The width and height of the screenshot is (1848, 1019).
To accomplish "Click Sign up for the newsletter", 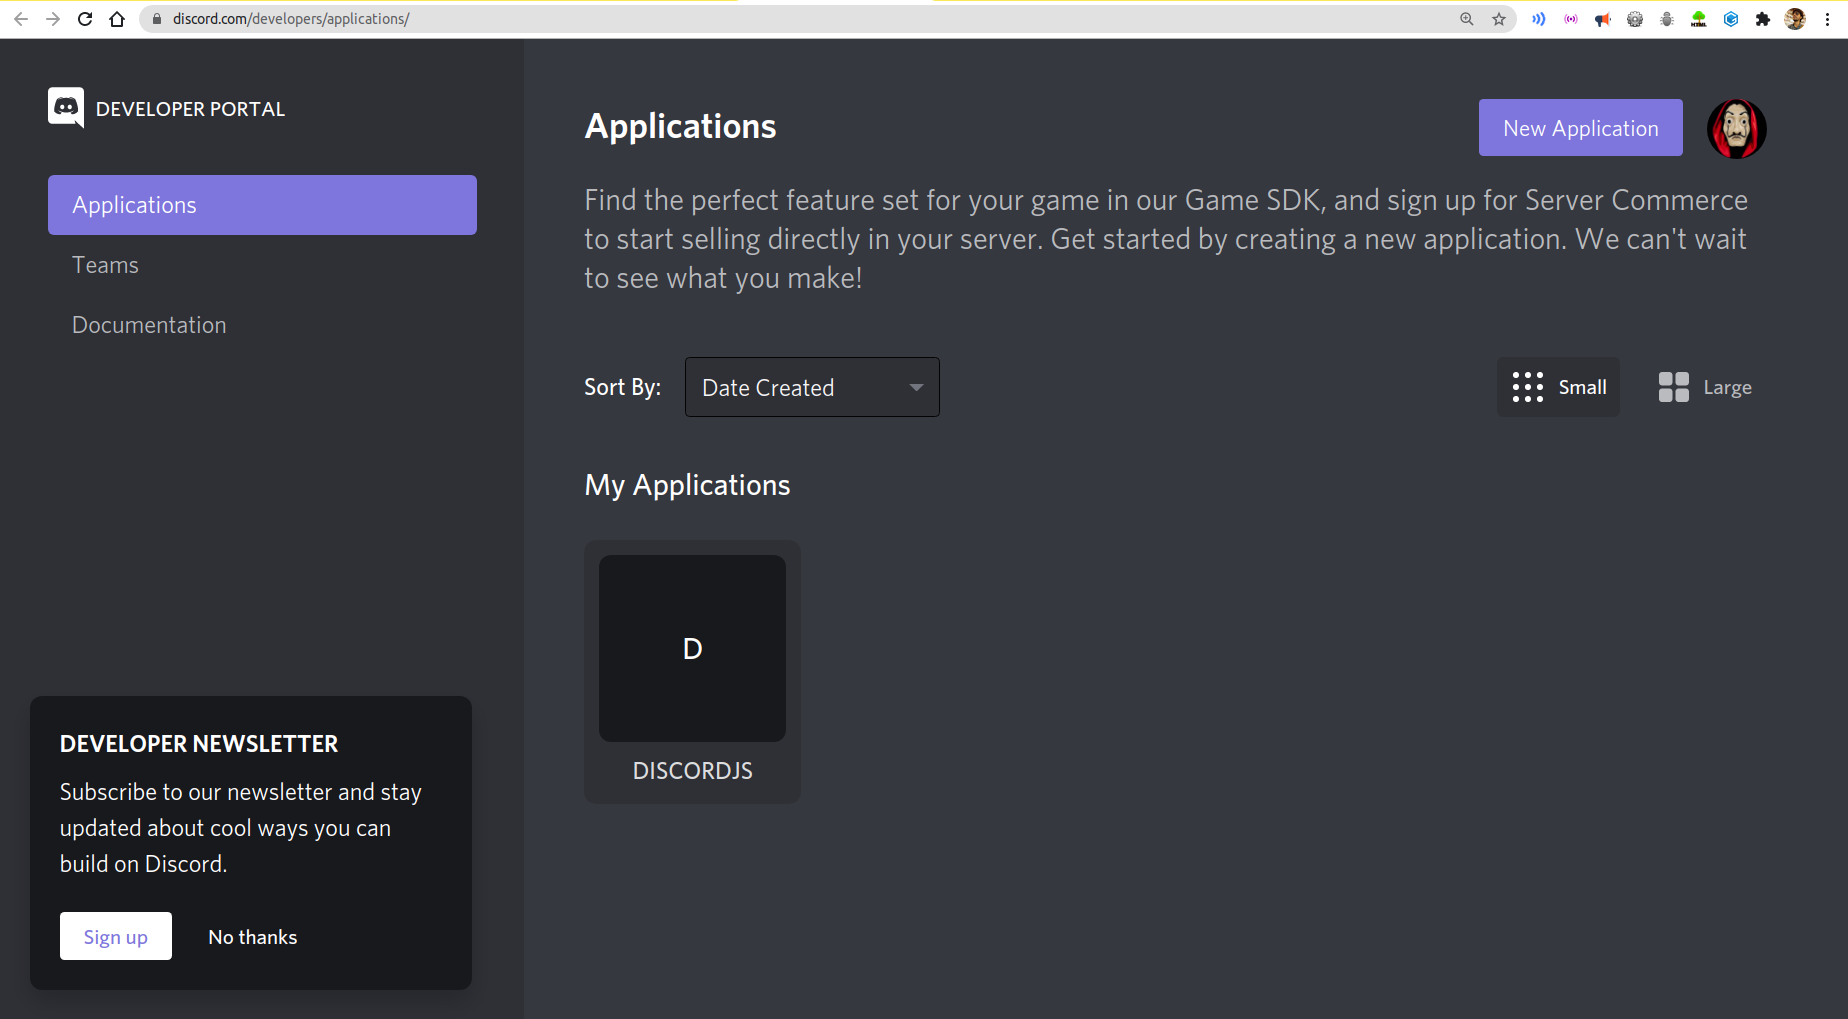I will coord(116,936).
